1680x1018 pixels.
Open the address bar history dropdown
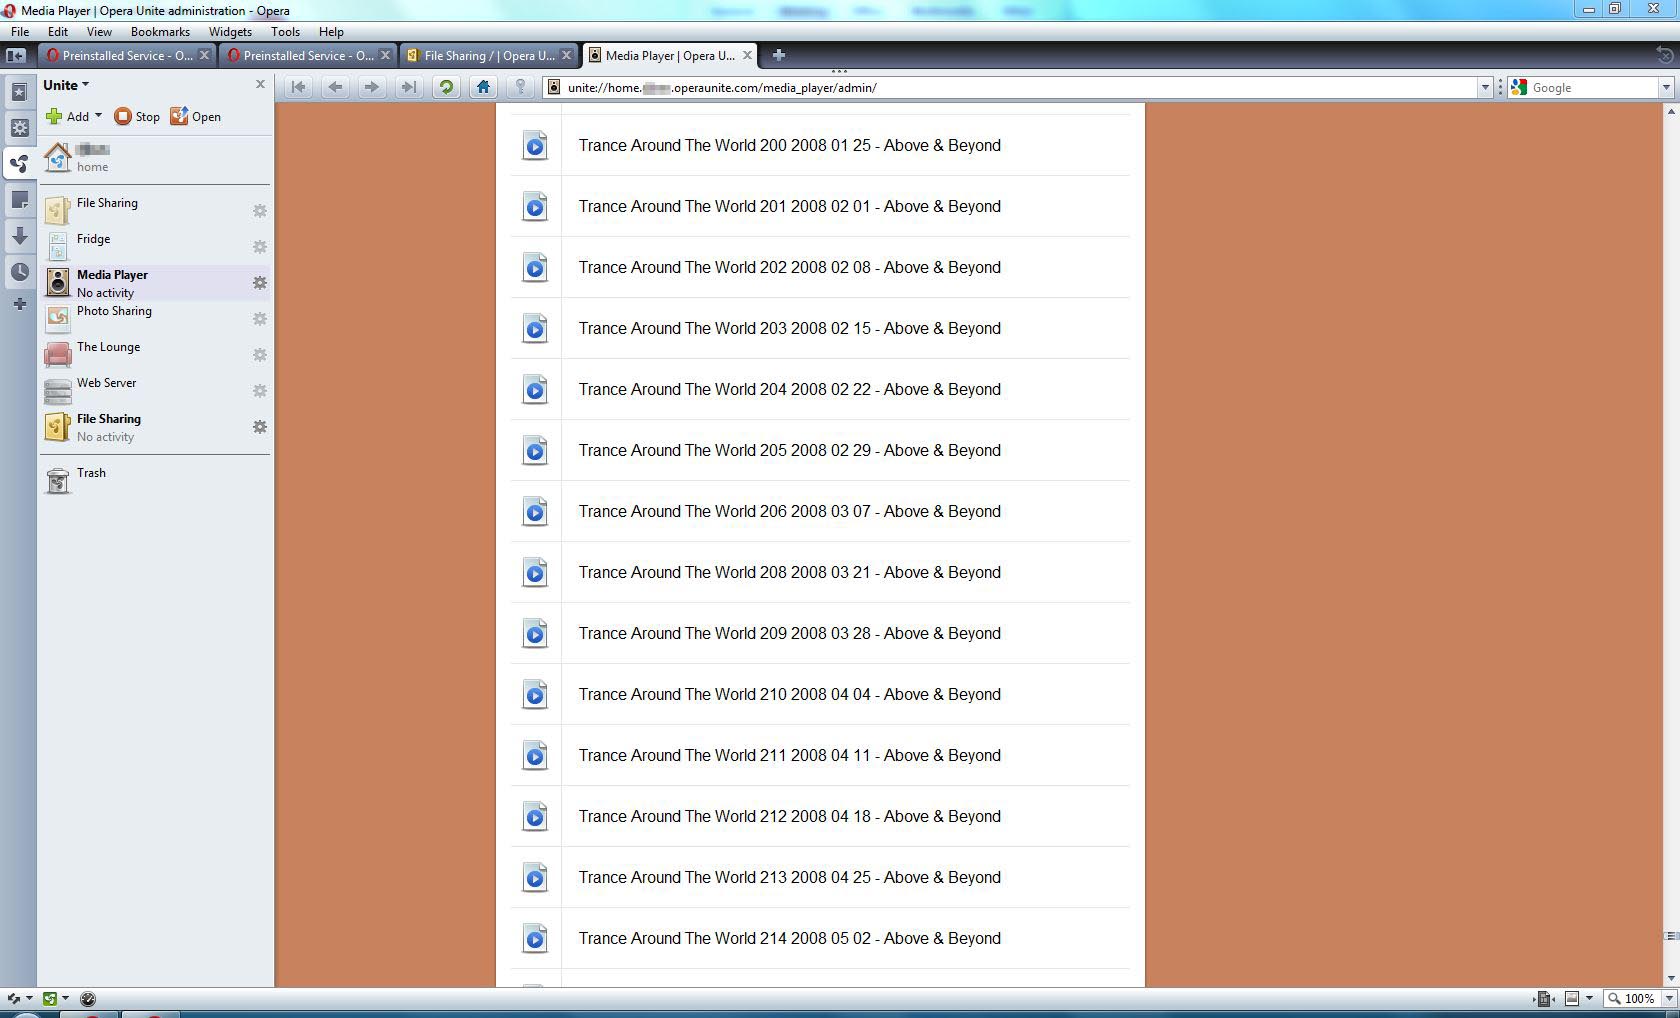(1484, 88)
